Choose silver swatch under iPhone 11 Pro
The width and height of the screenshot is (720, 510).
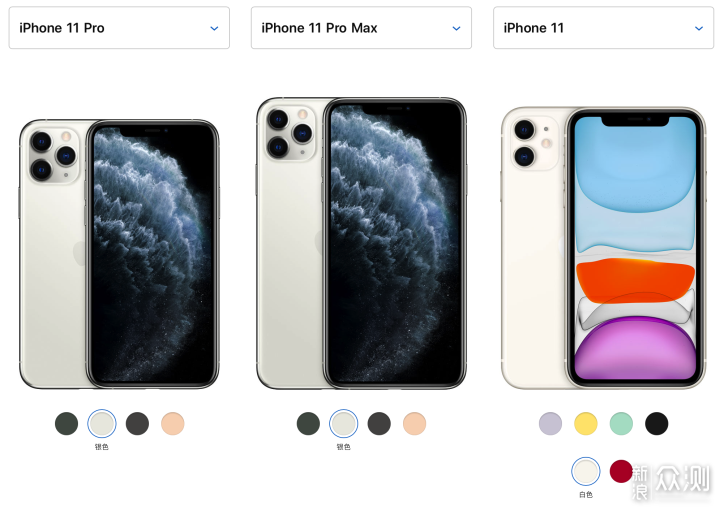pos(102,423)
